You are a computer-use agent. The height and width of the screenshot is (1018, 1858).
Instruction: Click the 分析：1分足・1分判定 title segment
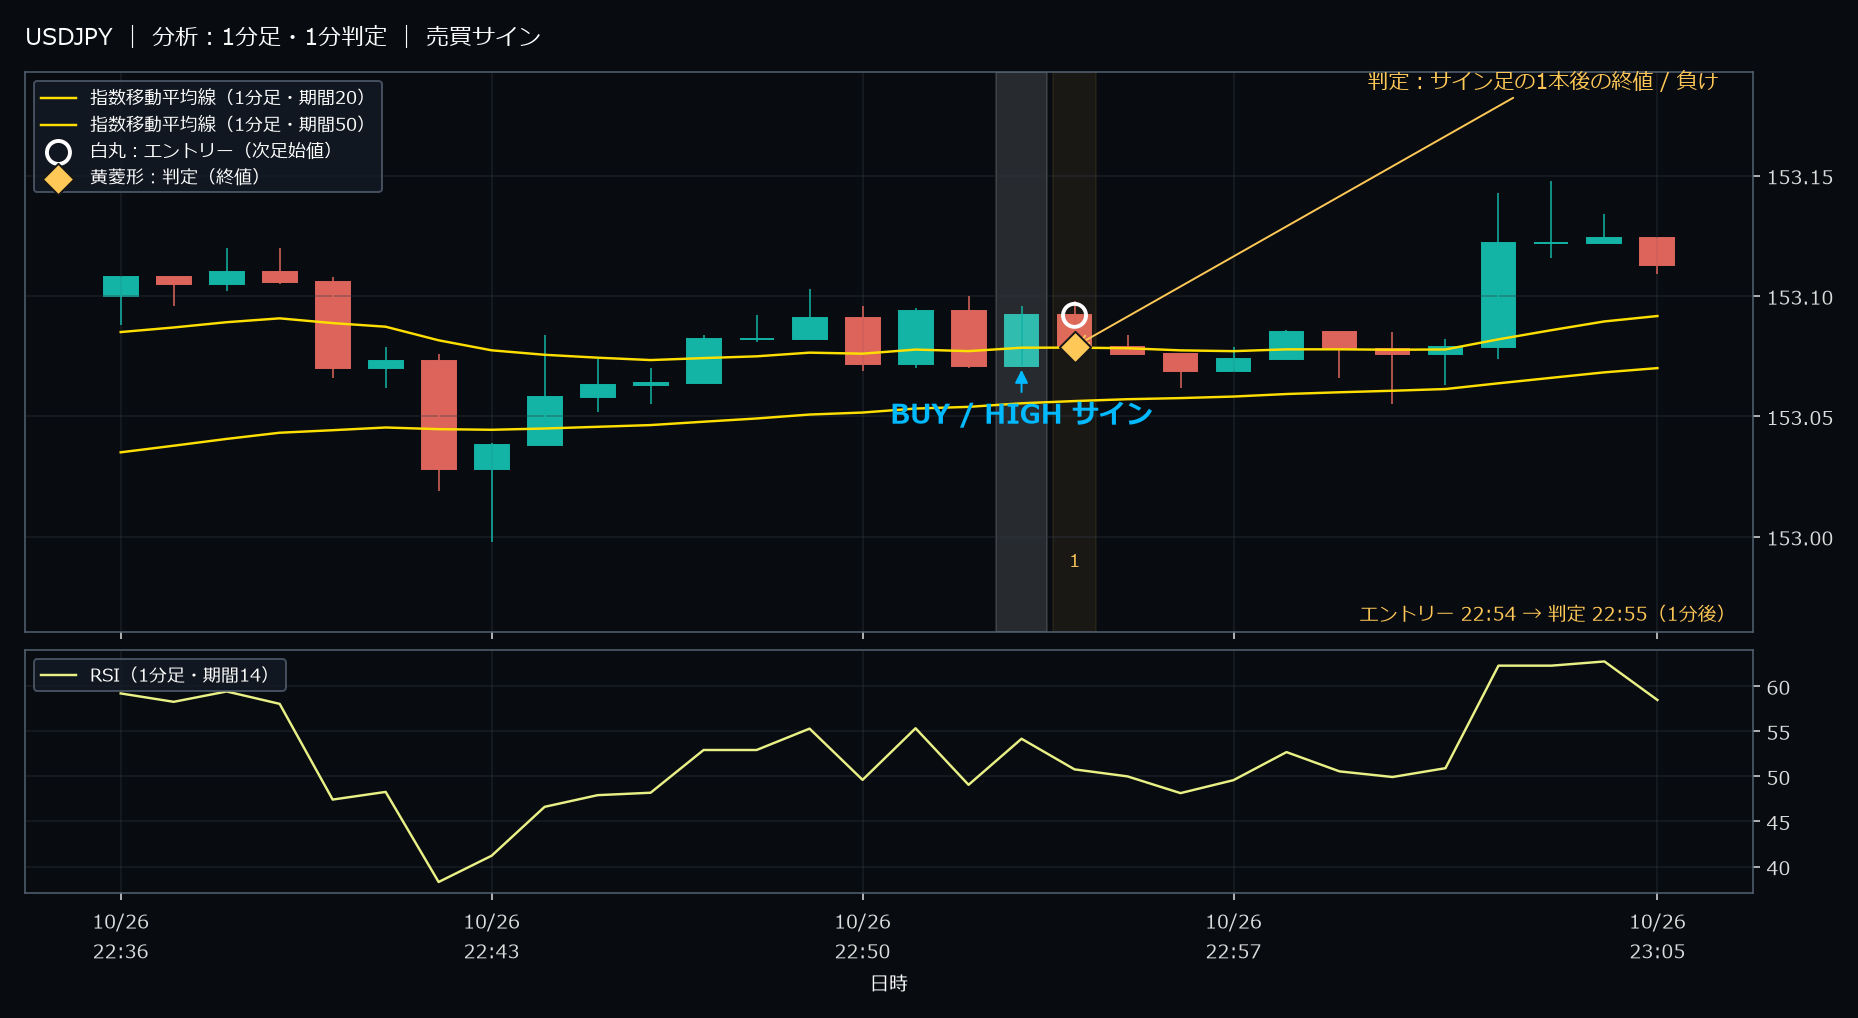coord(269,37)
